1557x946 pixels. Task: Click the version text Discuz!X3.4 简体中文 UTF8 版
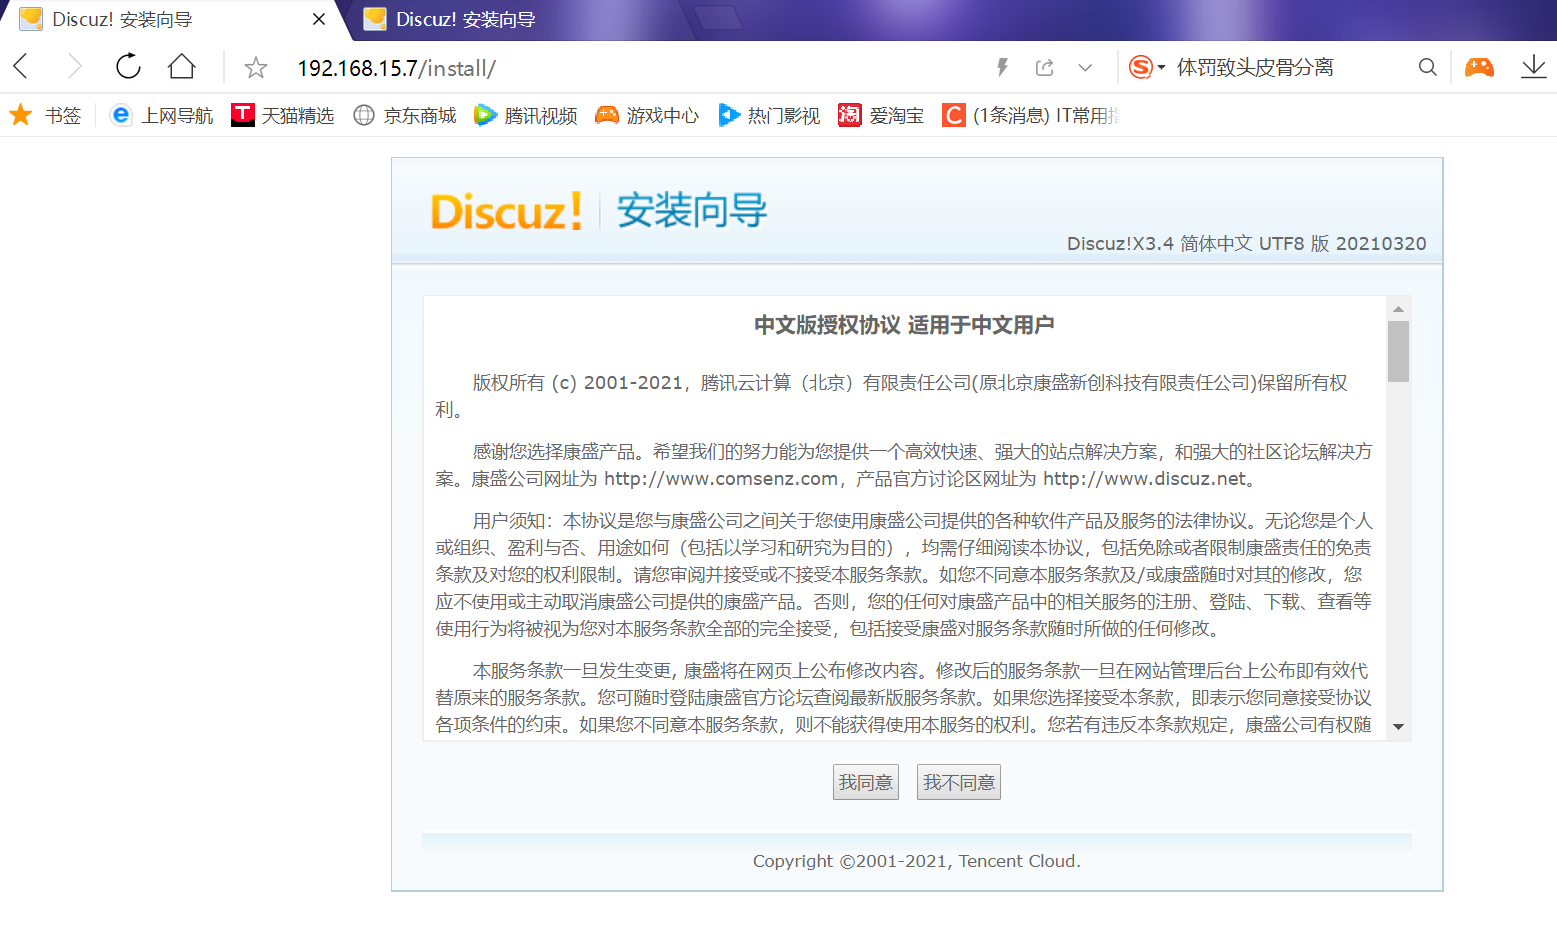click(x=1198, y=243)
